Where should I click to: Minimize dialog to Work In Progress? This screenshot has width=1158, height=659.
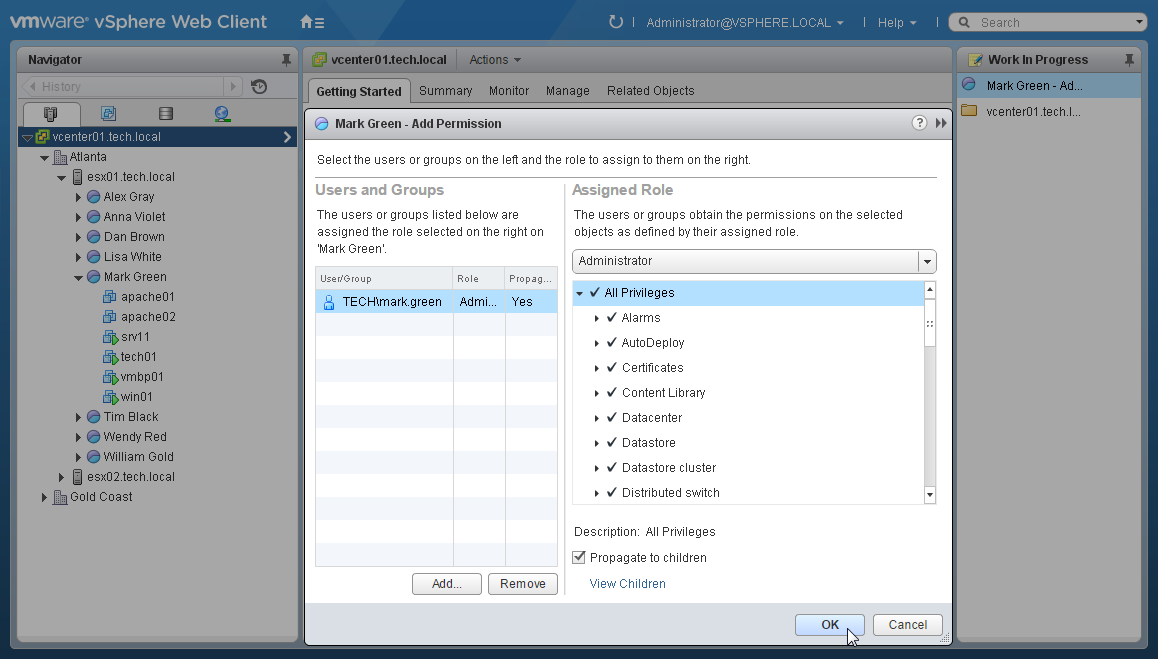tap(941, 123)
